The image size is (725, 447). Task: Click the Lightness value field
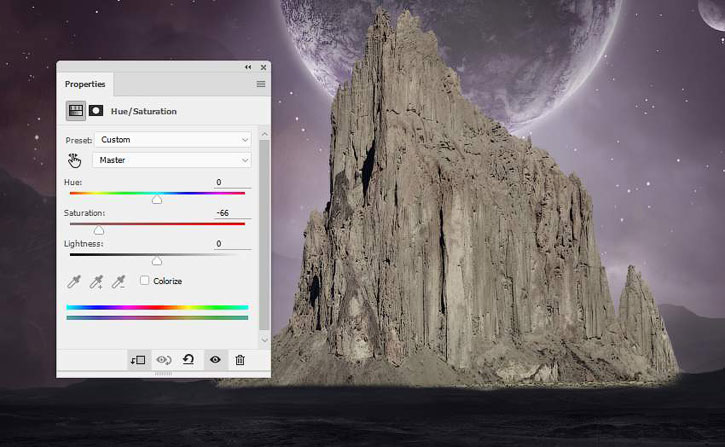(233, 244)
